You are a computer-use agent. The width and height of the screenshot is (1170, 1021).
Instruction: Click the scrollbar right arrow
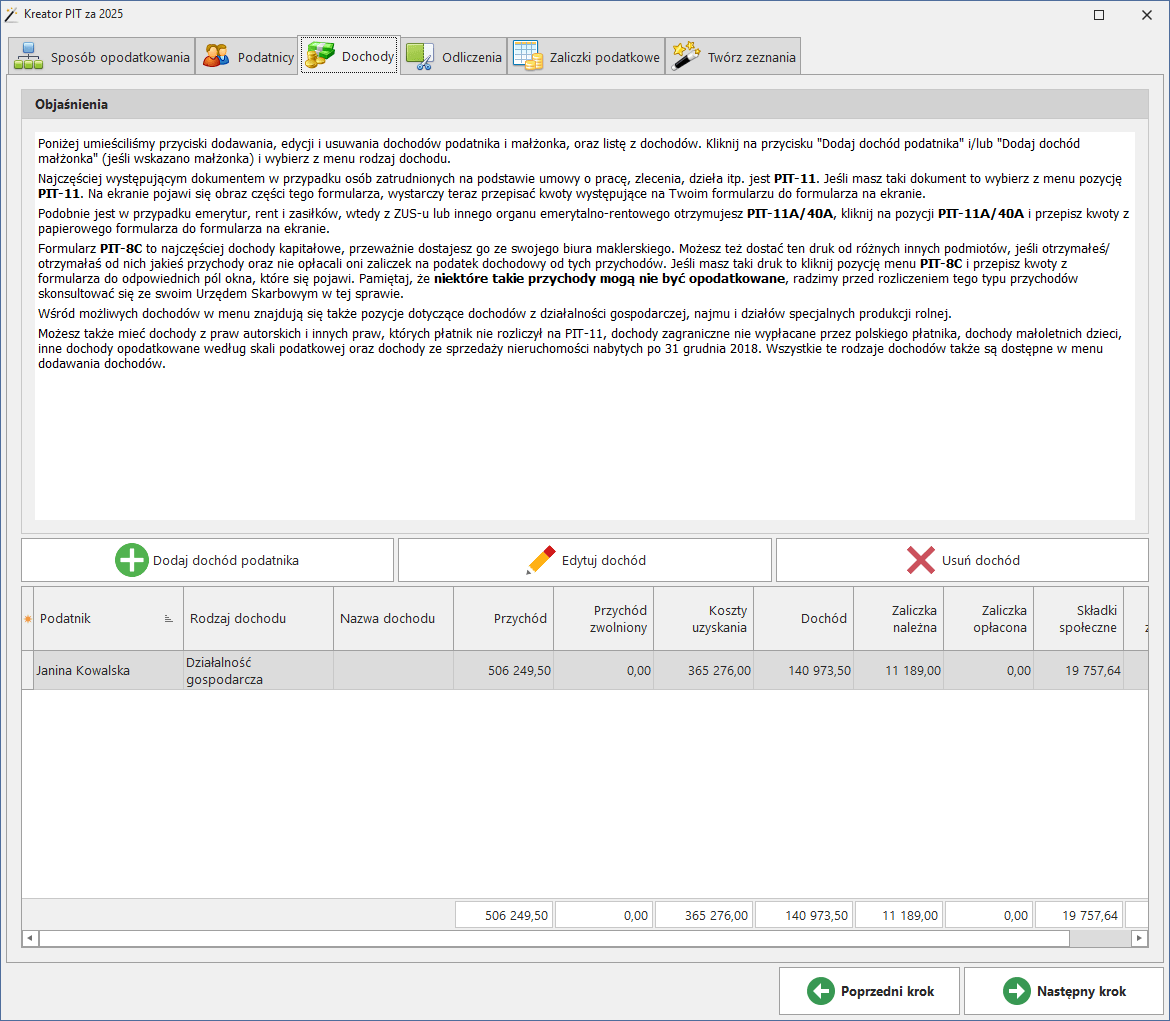click(1139, 938)
